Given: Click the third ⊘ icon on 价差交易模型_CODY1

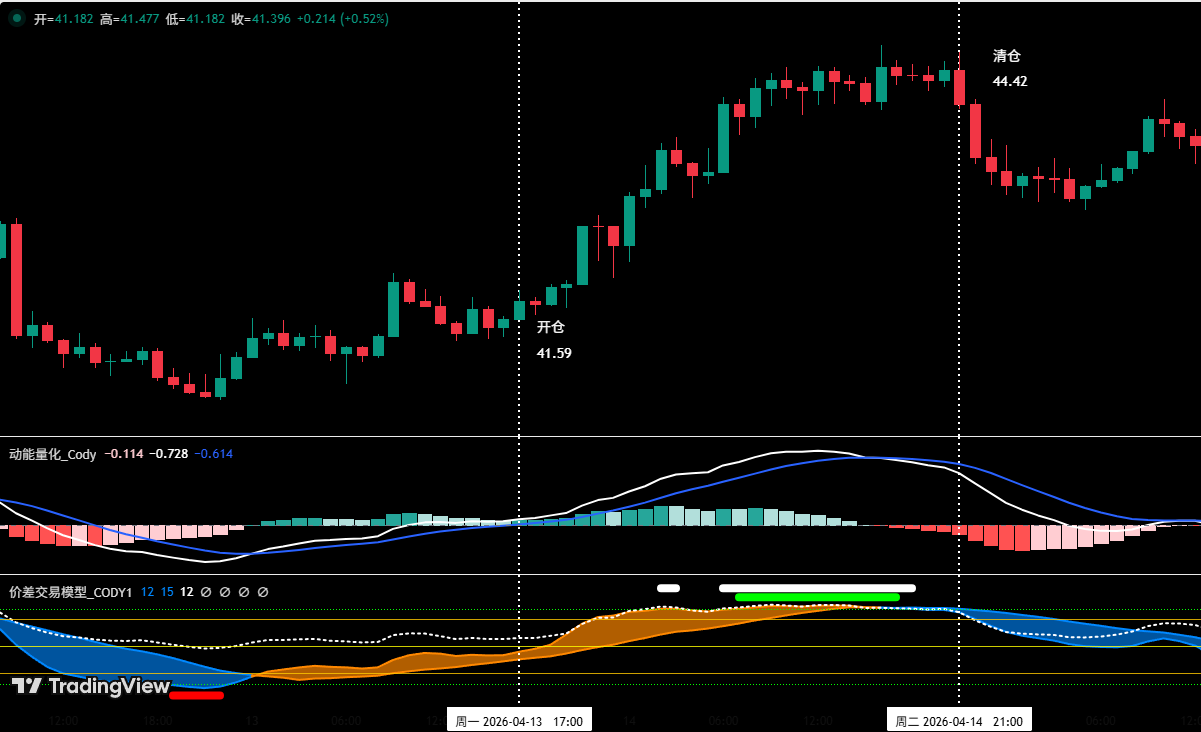Looking at the screenshot, I should [243, 592].
